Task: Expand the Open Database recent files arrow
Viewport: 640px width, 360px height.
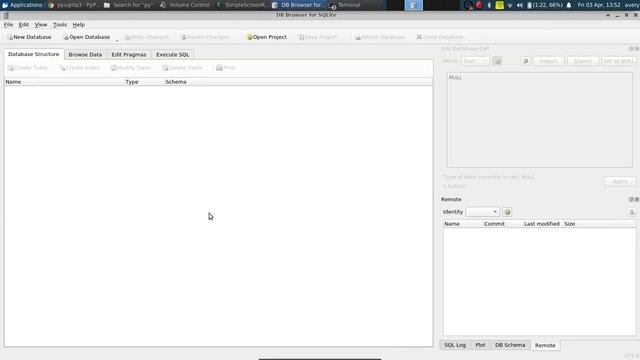Action: 117,40
